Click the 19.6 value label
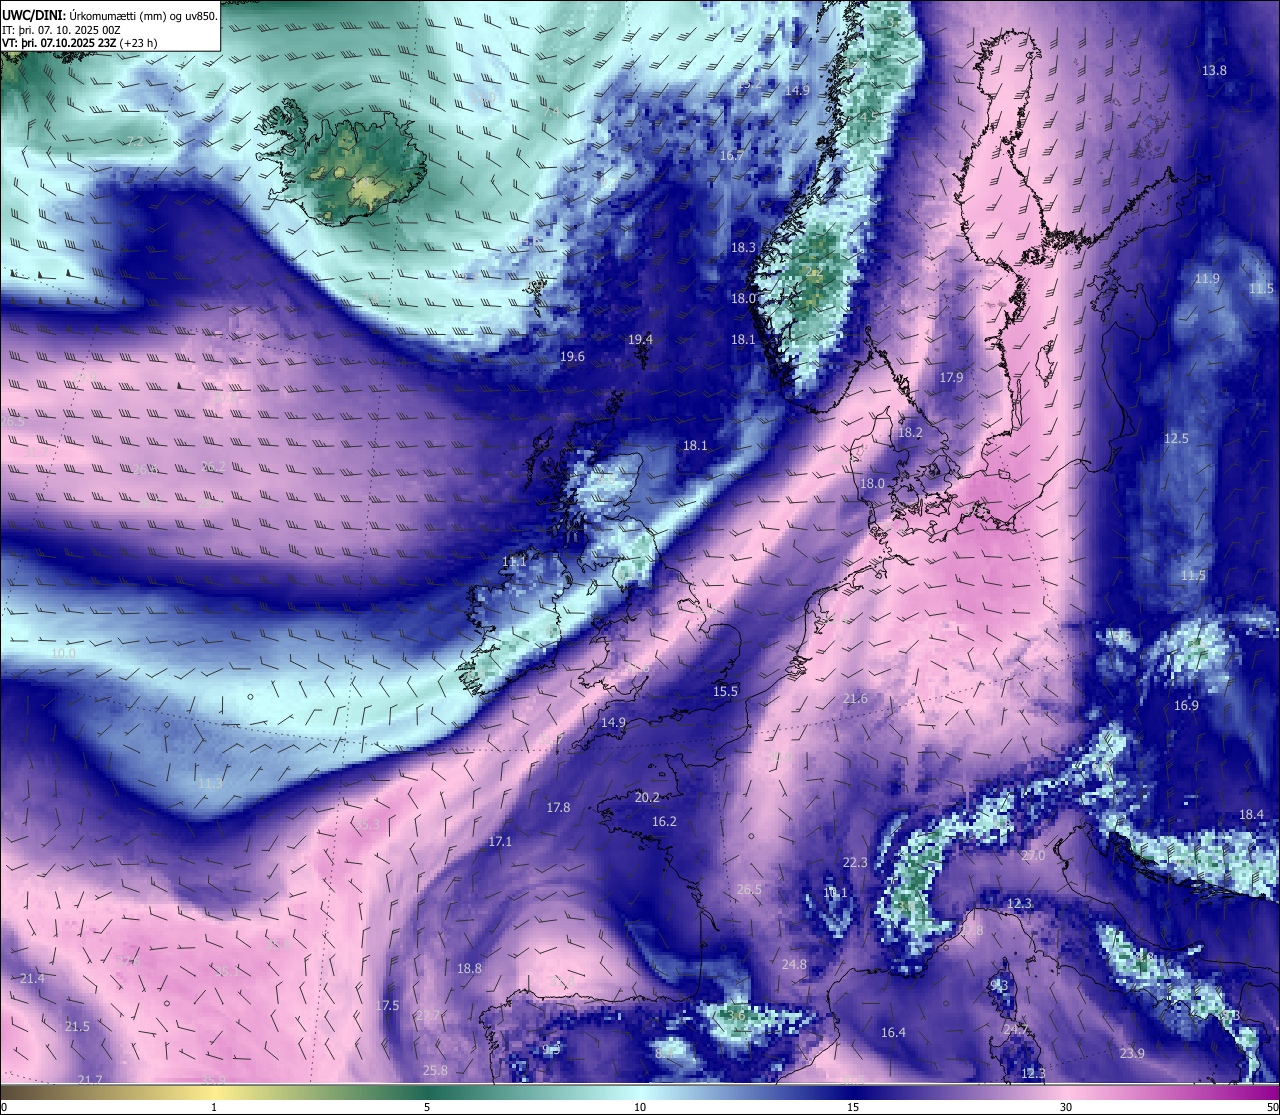Viewport: 1280px width, 1115px height. click(x=572, y=356)
